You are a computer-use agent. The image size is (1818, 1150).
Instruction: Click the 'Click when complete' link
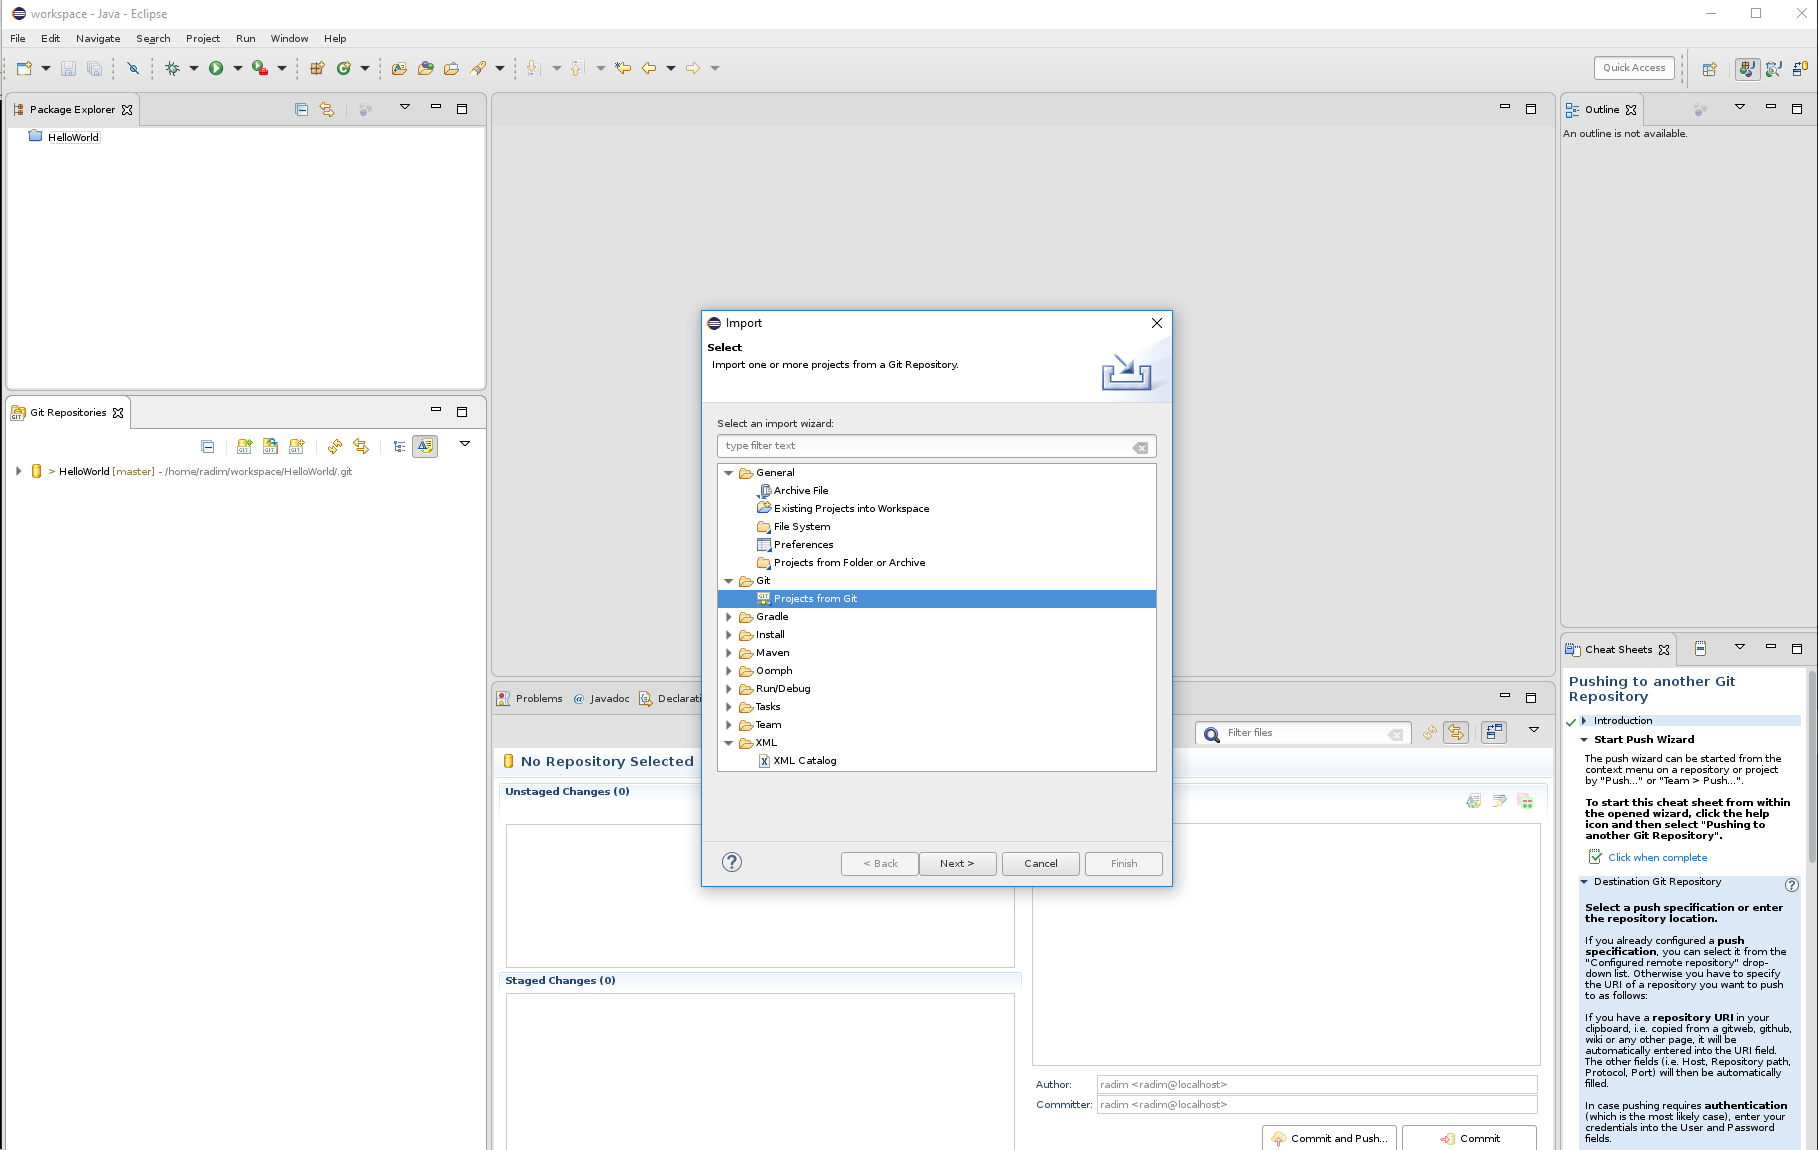(1657, 857)
